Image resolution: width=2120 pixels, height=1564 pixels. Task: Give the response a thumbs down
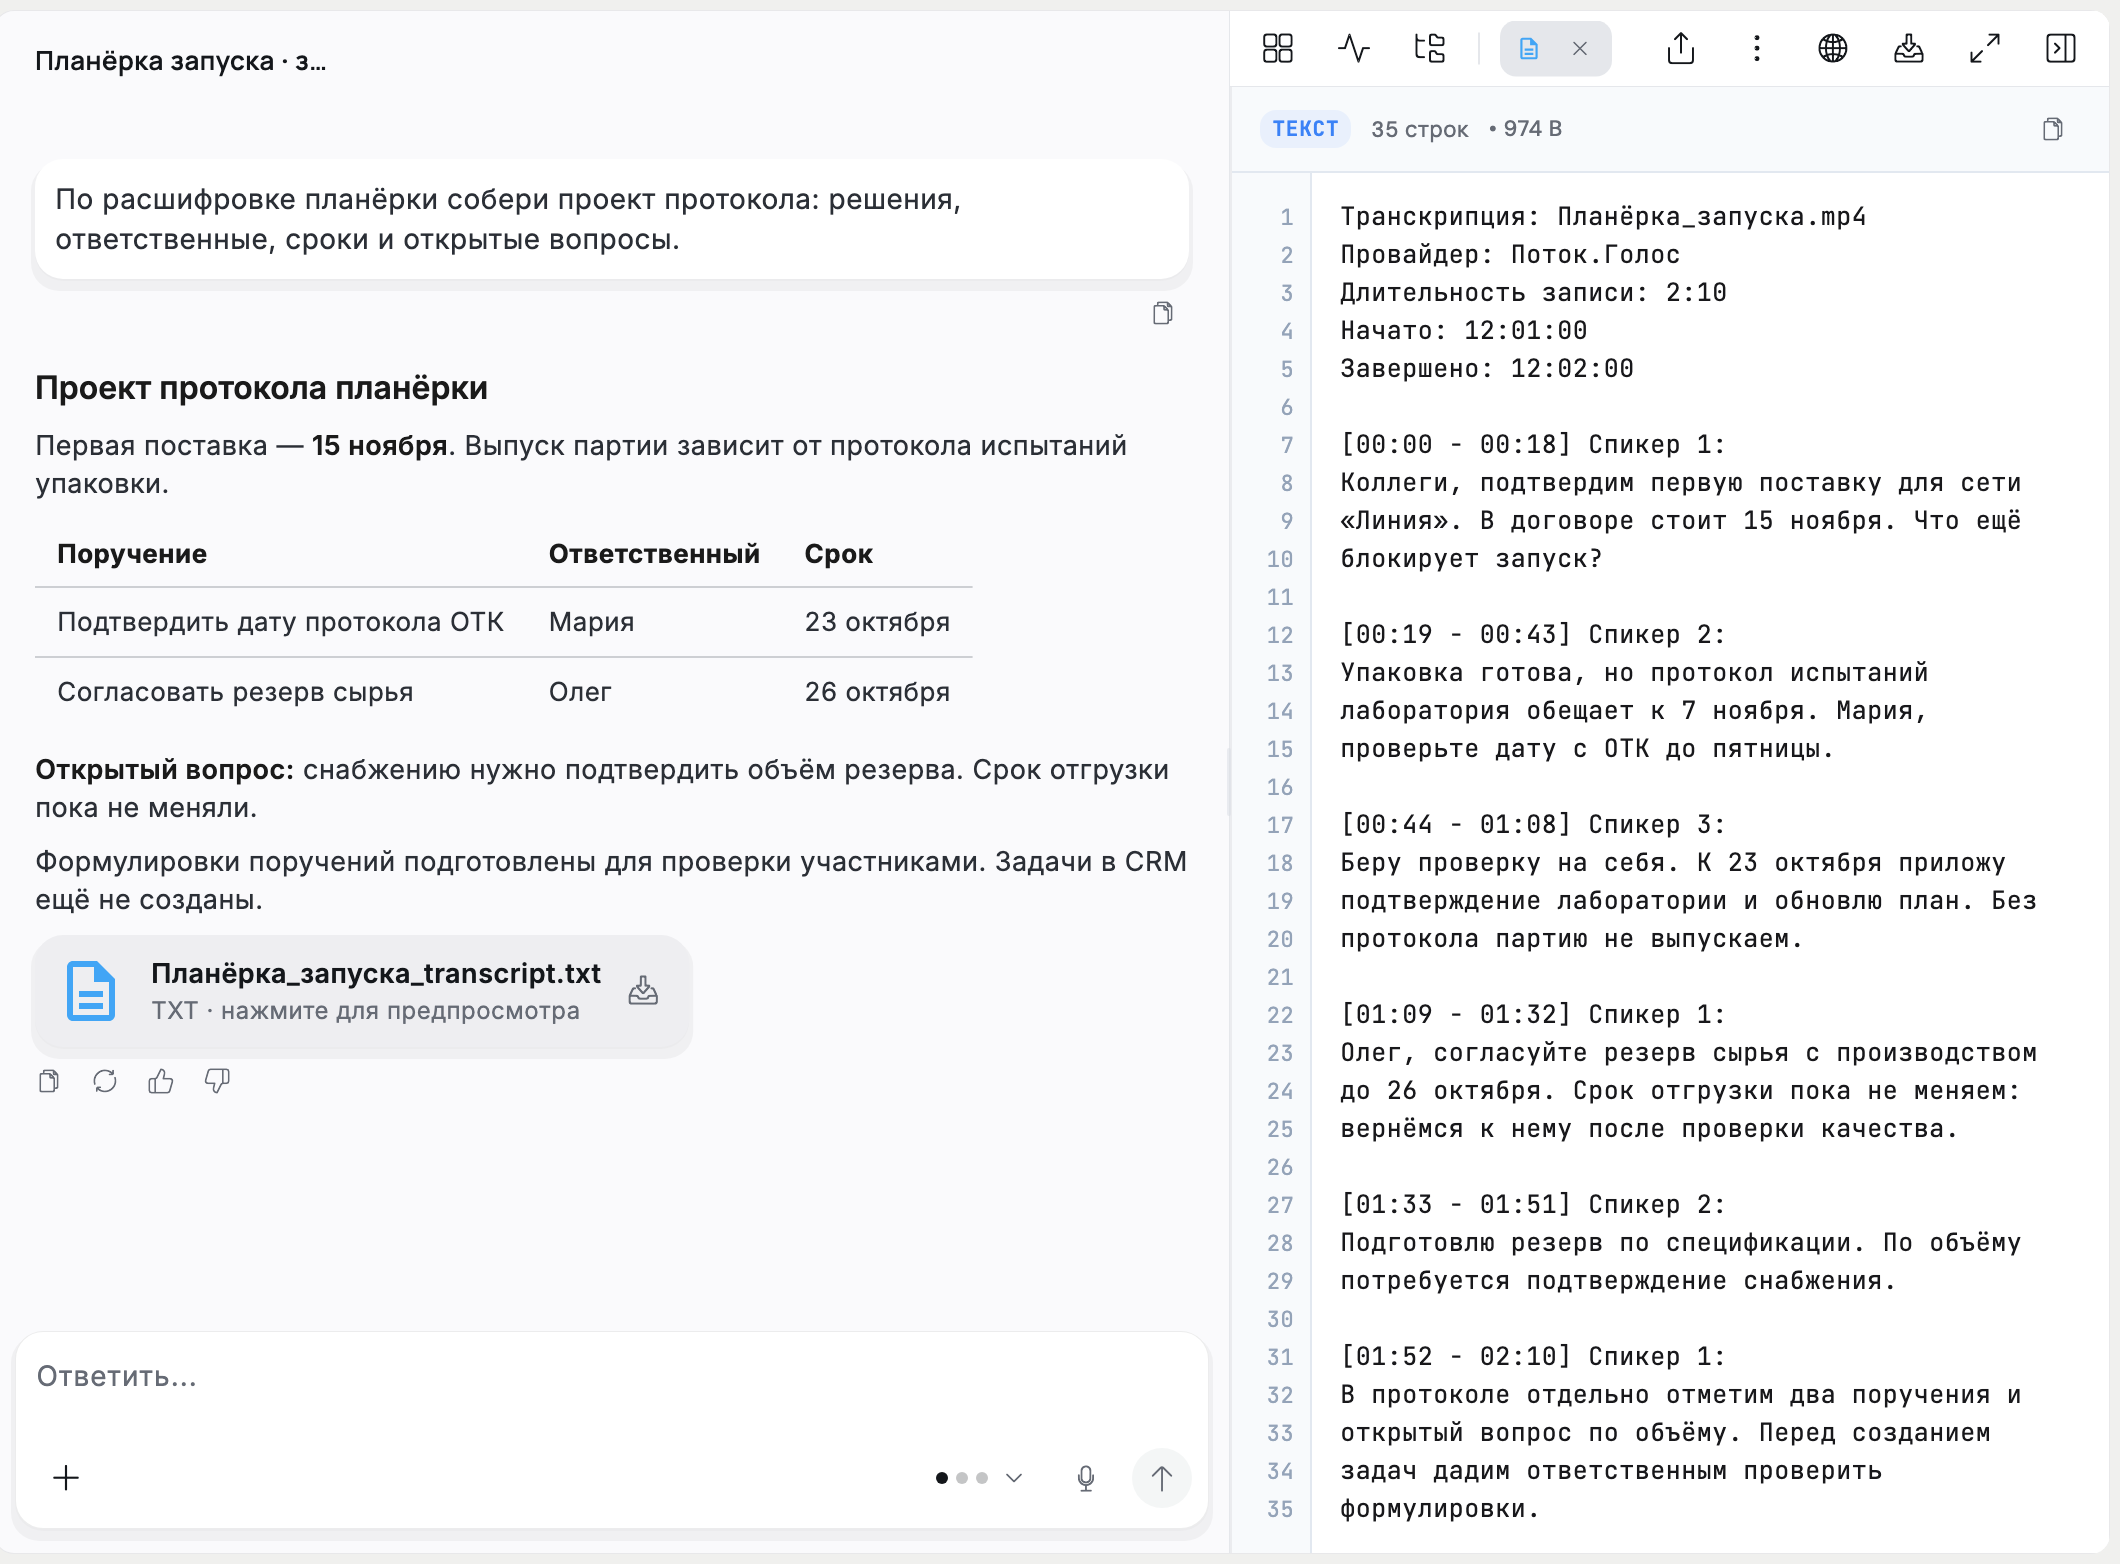[x=217, y=1081]
